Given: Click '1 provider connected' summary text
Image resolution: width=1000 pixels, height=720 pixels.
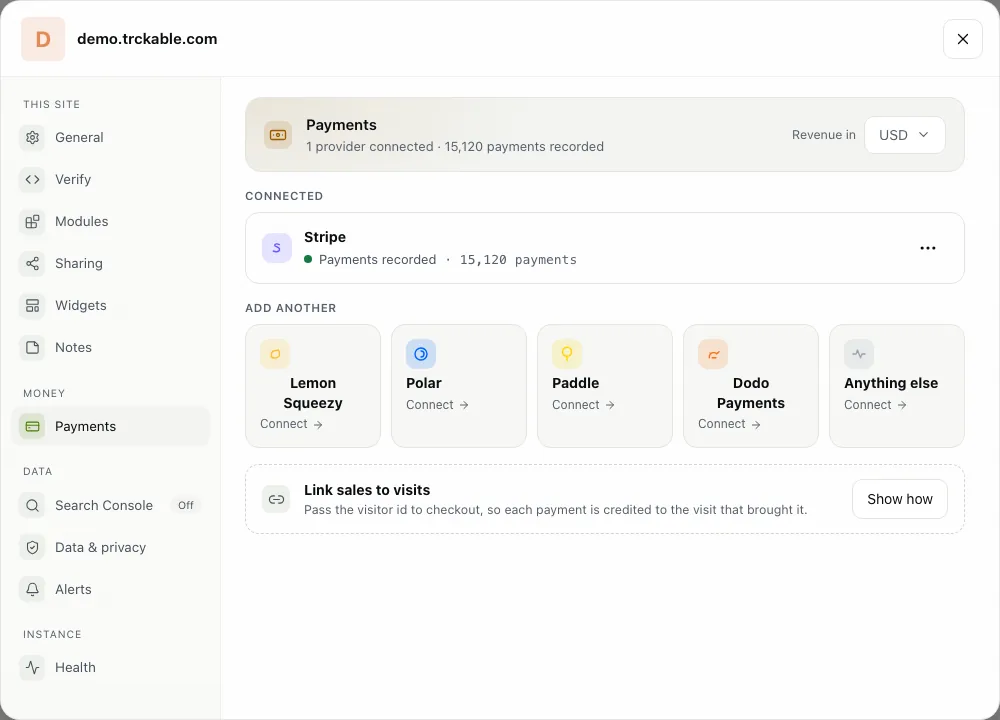Looking at the screenshot, I should [x=369, y=147].
